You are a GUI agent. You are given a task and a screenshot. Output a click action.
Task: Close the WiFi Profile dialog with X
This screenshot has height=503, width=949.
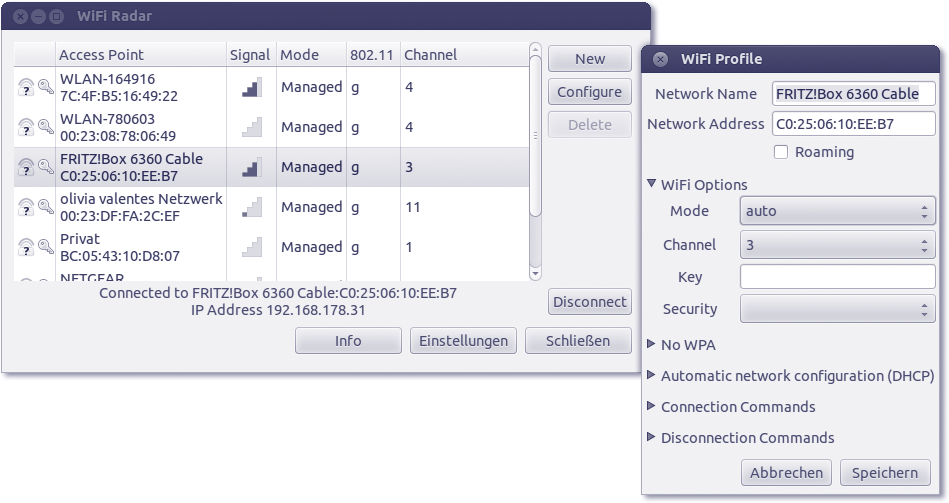pyautogui.click(x=660, y=59)
